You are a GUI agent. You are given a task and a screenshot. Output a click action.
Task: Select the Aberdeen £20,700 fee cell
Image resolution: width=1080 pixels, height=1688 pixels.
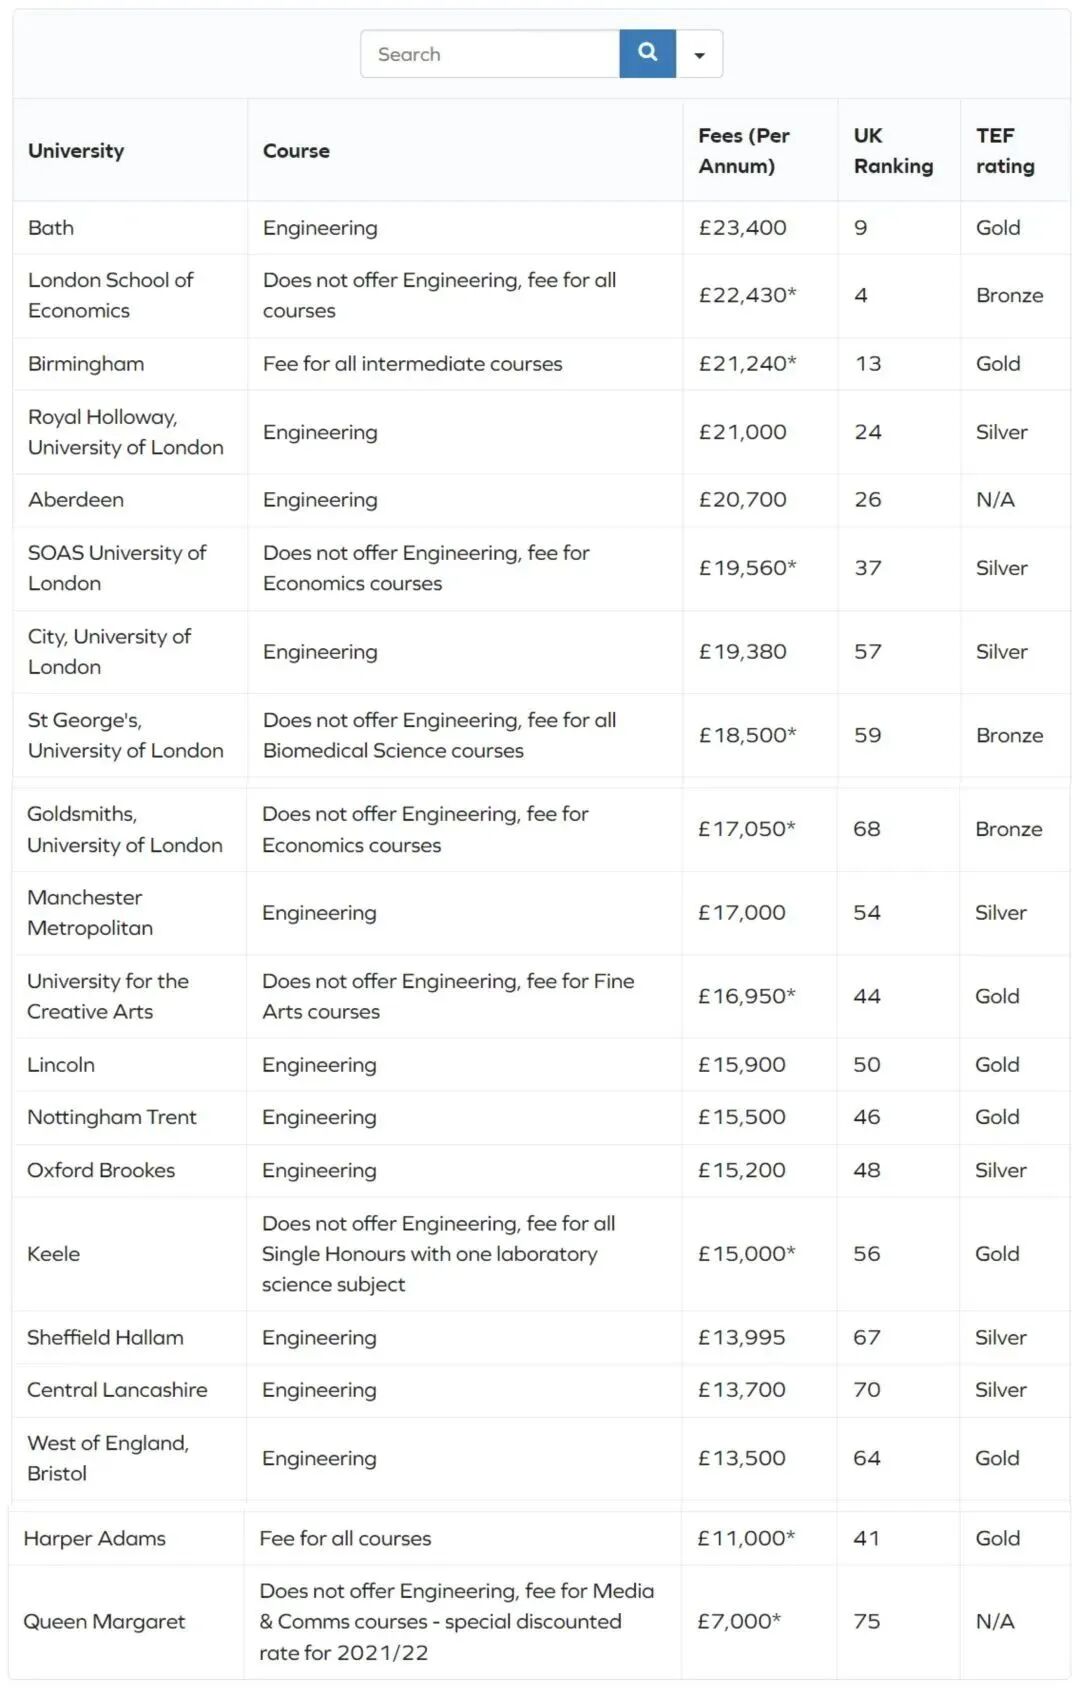[x=742, y=500]
